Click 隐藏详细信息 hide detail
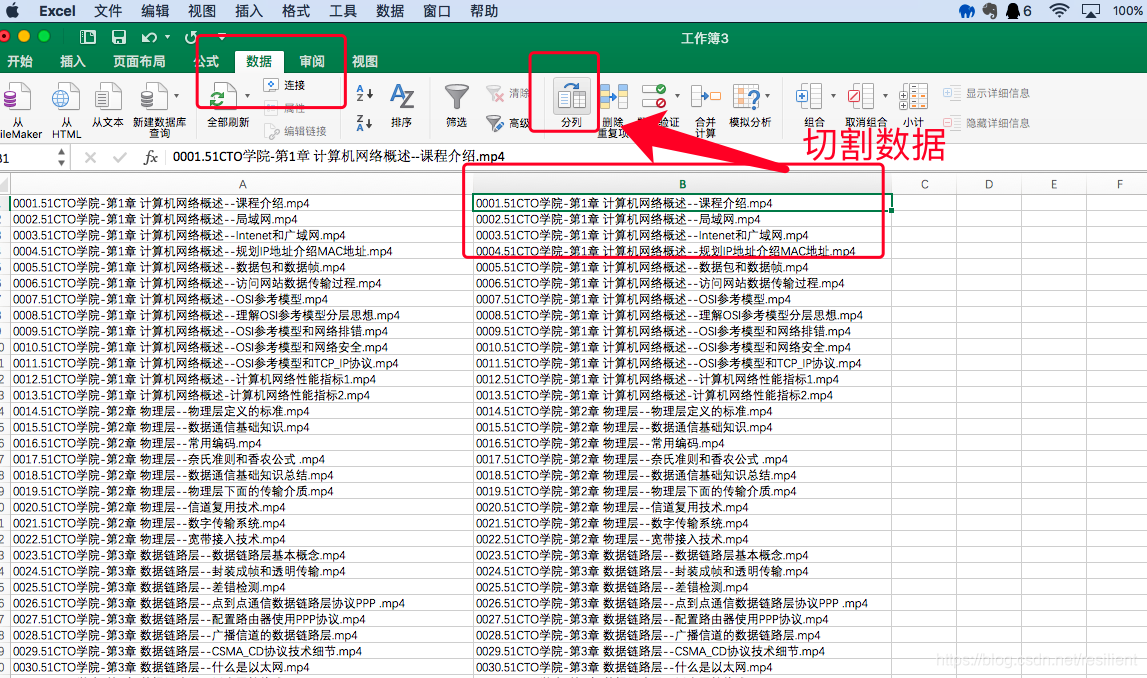The width and height of the screenshot is (1147, 678). point(986,123)
